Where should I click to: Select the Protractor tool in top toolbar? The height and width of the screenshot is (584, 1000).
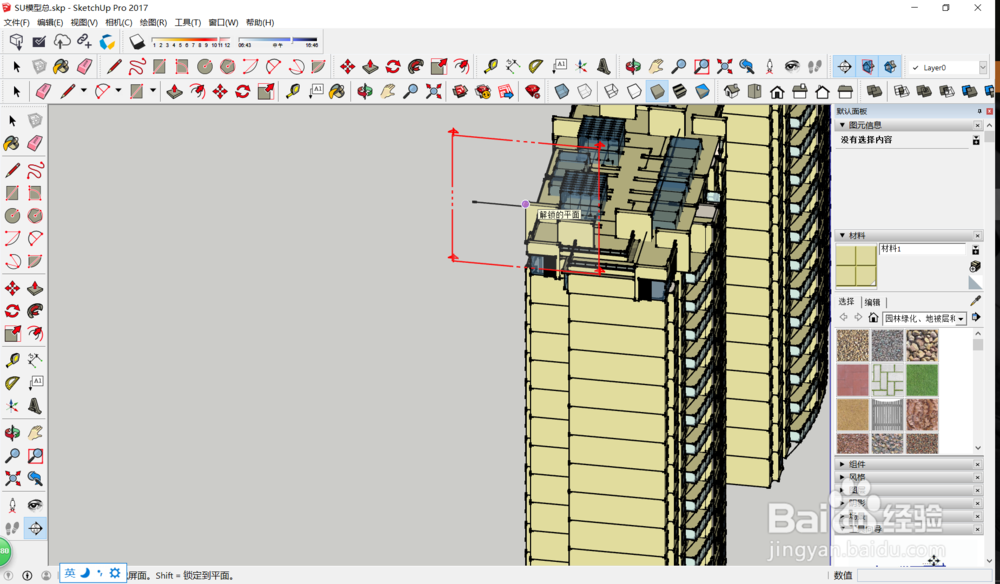536,66
